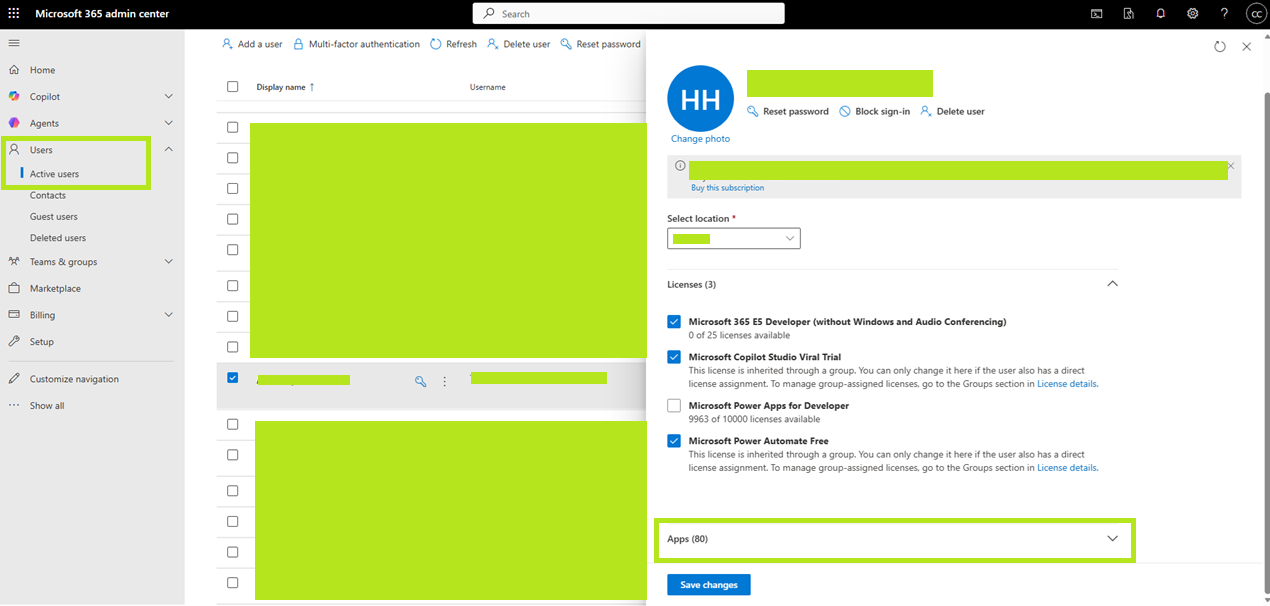Go to Home in the left navigation
The image size is (1270, 606).
(x=42, y=70)
